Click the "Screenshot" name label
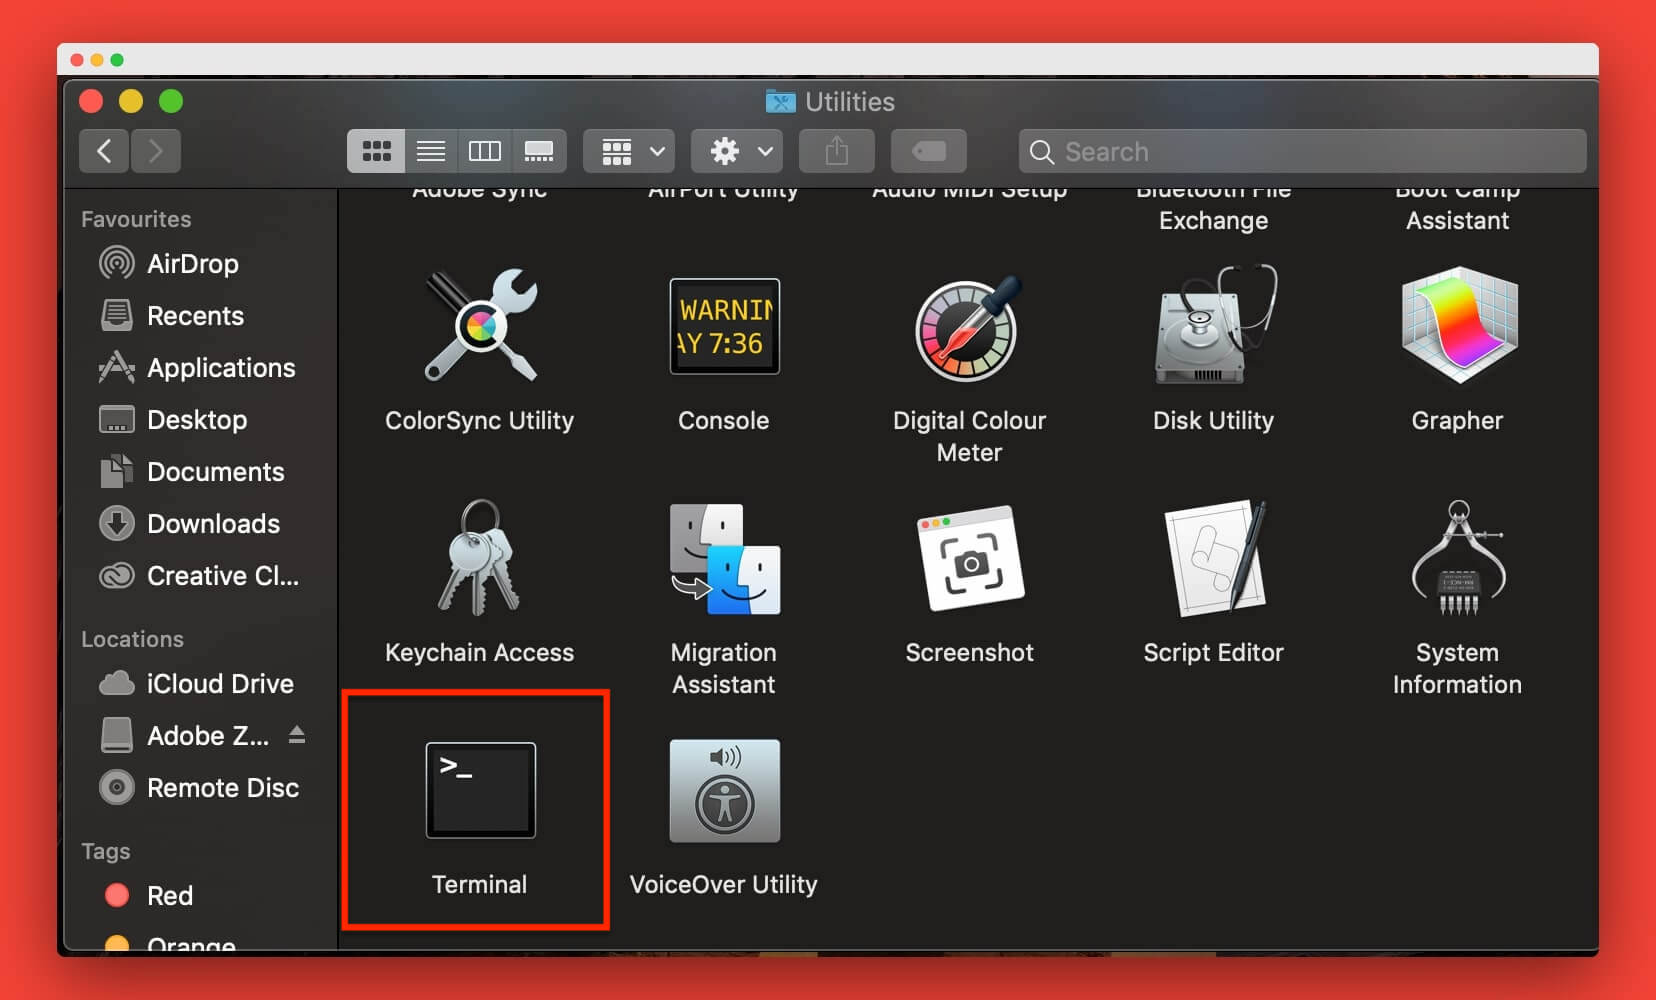The width and height of the screenshot is (1656, 1000). click(969, 652)
